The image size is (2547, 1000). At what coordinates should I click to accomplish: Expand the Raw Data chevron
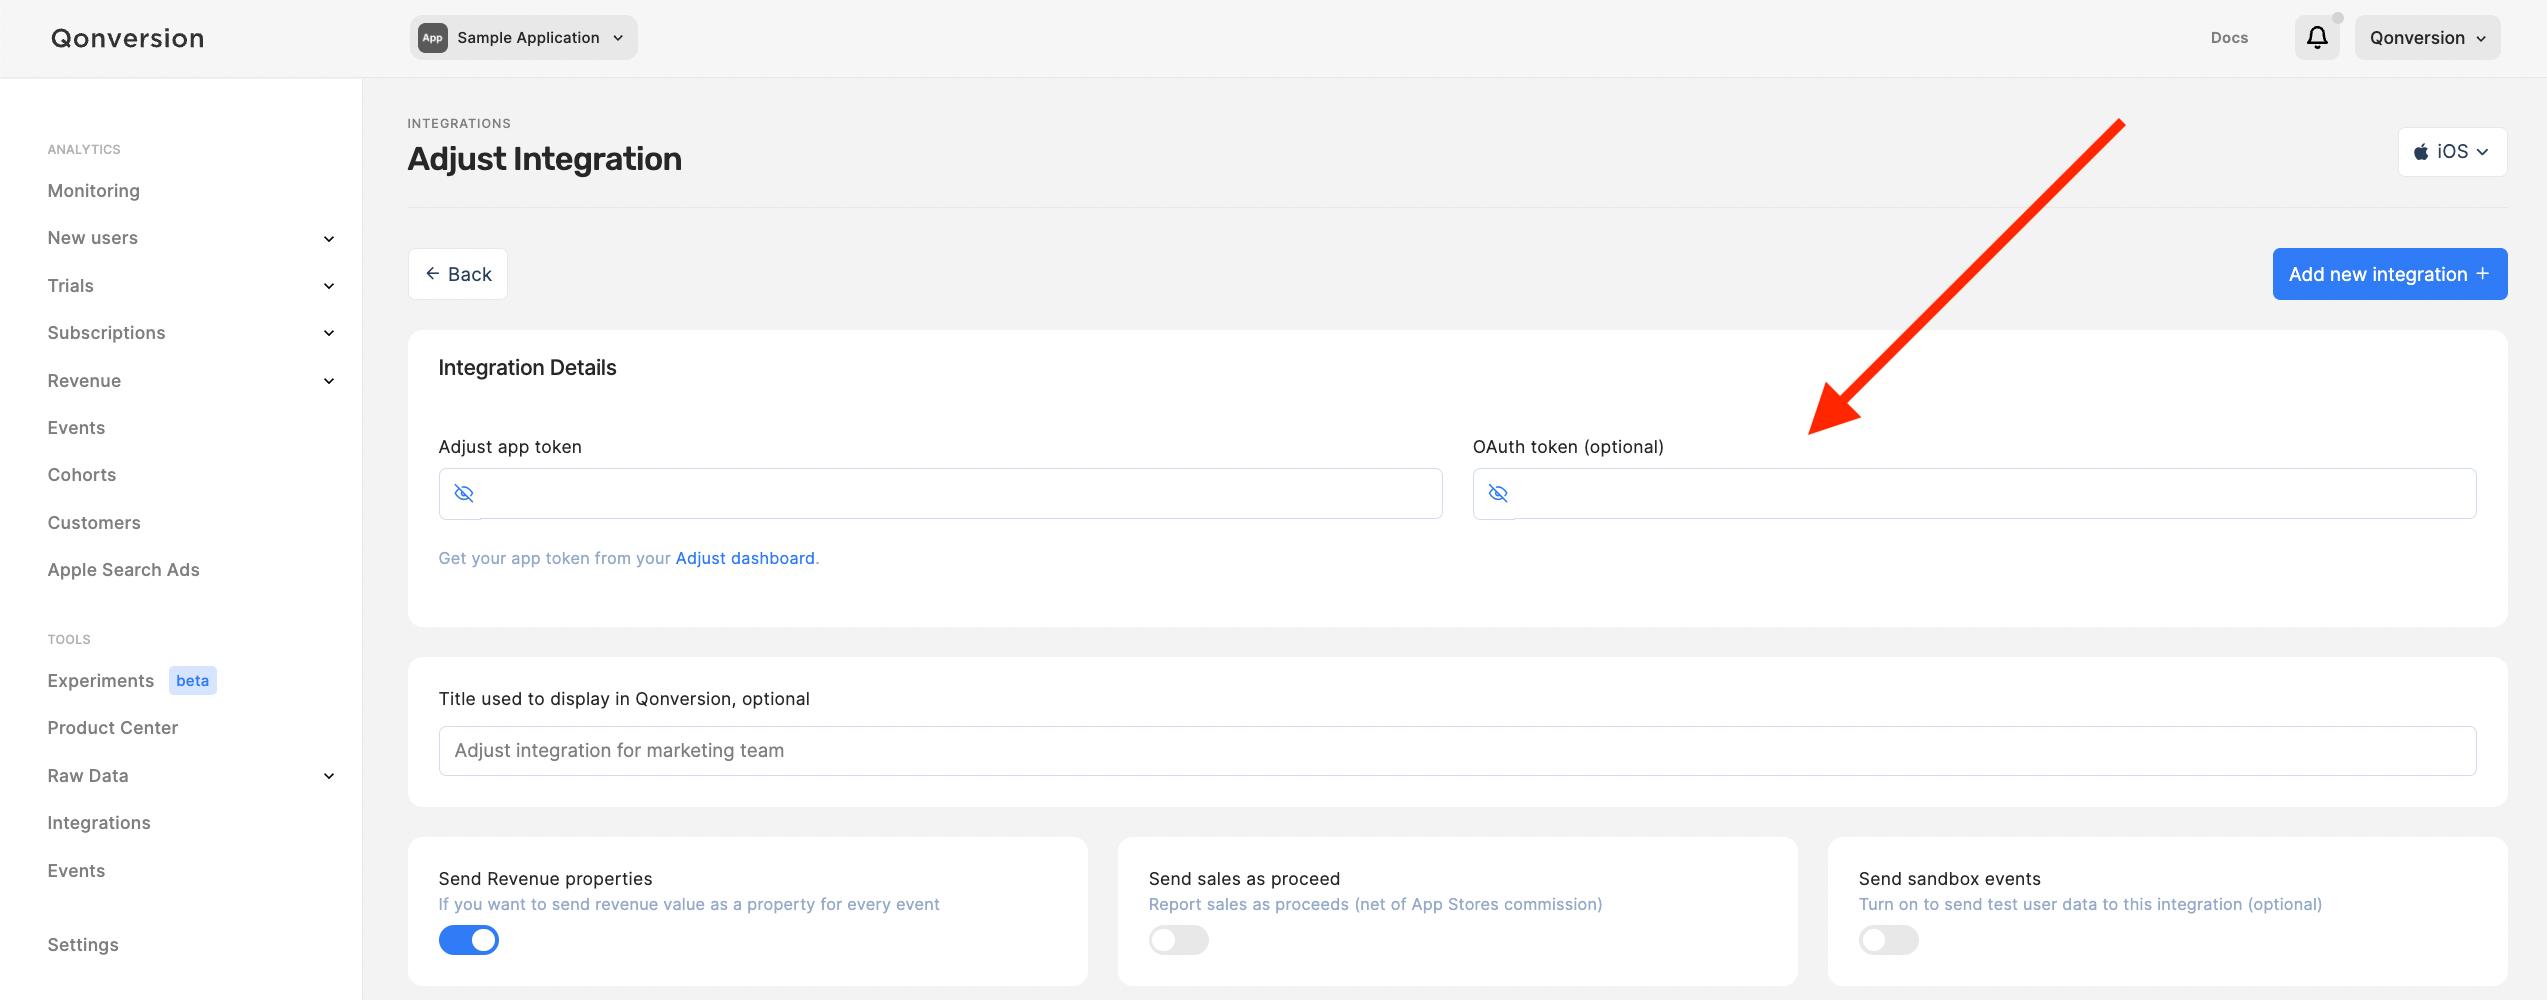click(x=329, y=776)
